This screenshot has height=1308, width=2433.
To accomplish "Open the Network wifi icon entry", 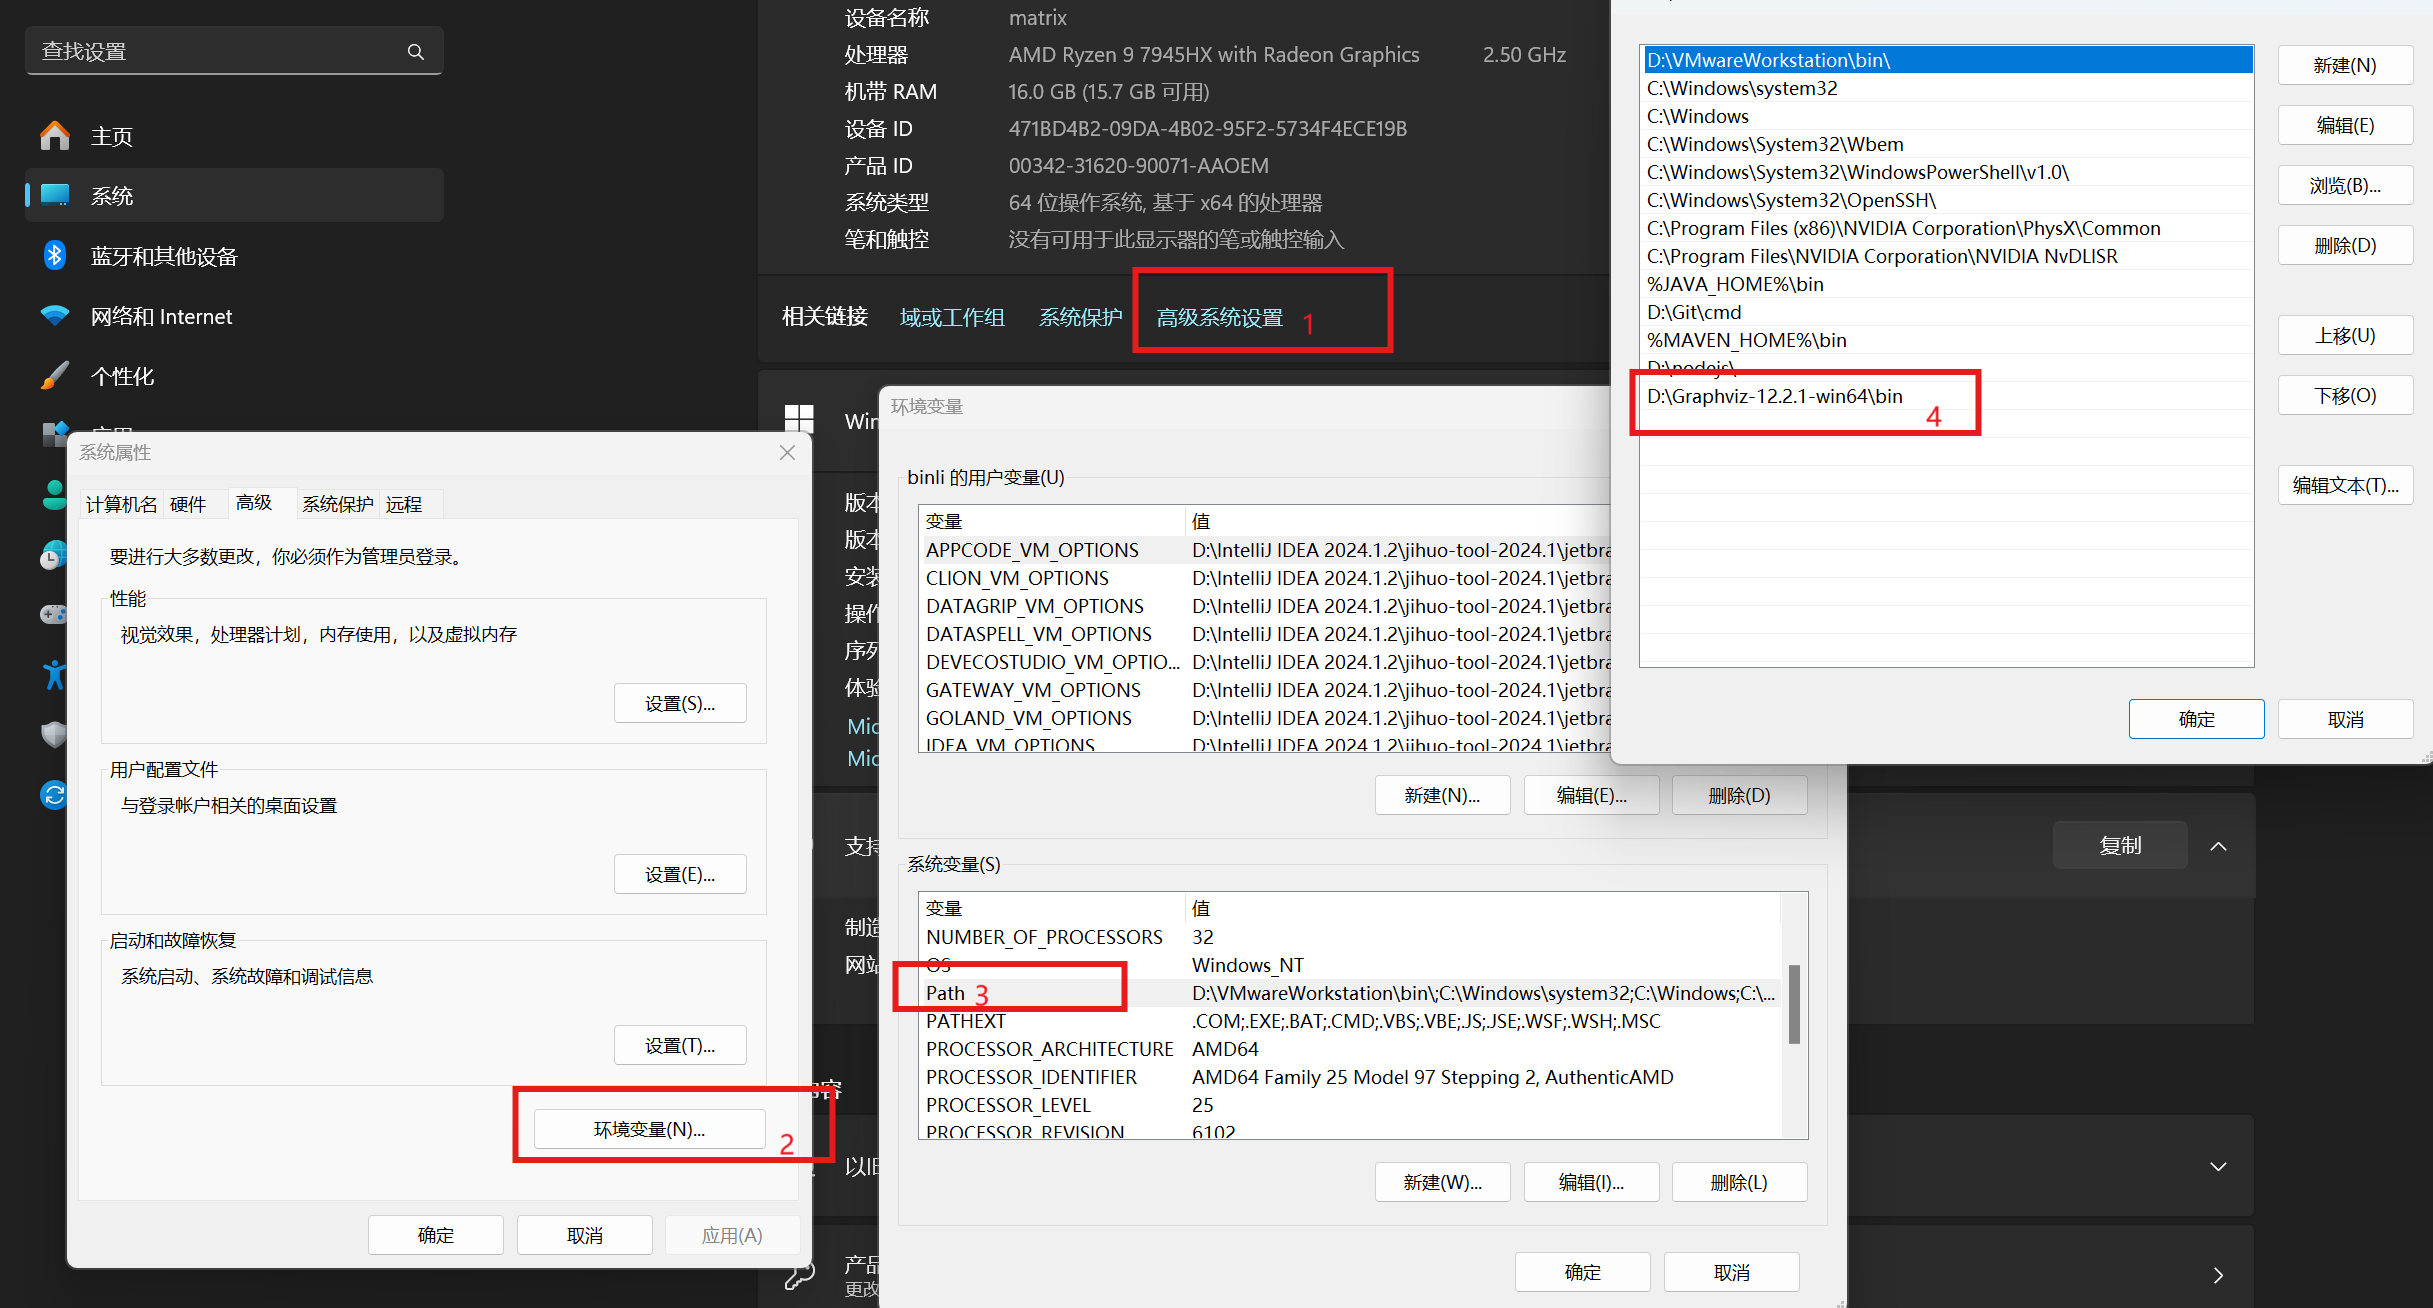I will pyautogui.click(x=55, y=316).
